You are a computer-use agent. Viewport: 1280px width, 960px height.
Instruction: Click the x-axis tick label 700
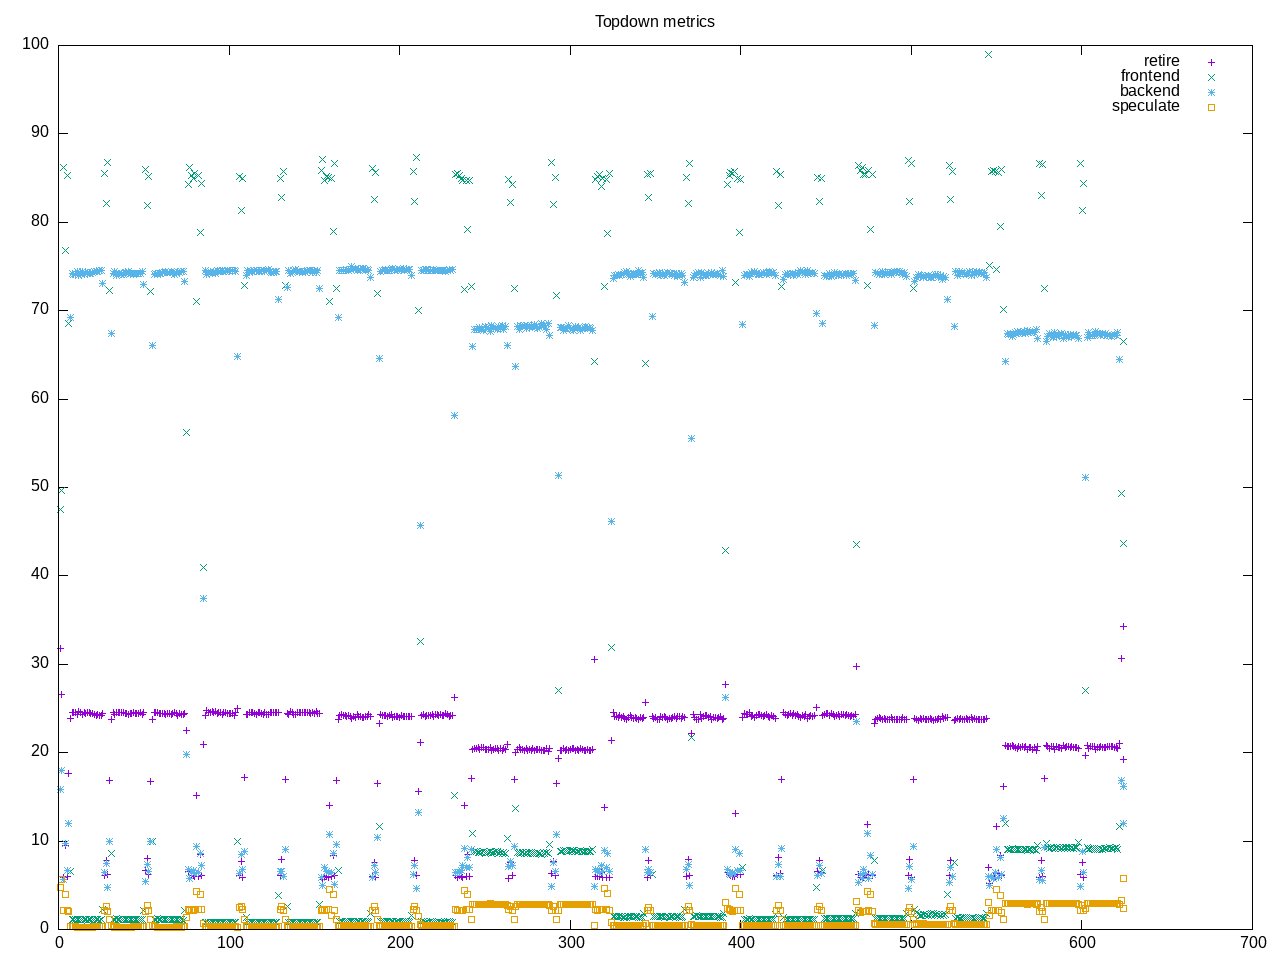[x=1252, y=943]
